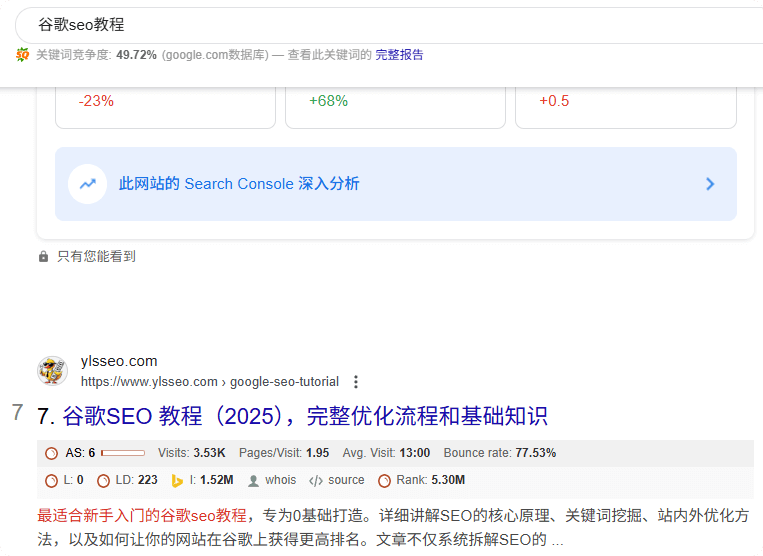
Task: Click the highlighted 最适合新手入门的谷歌seo教程 snippet text
Action: click(x=142, y=515)
